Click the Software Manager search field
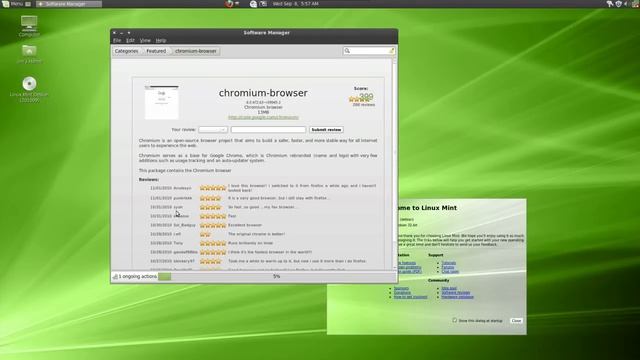The image size is (640, 360). 369,51
